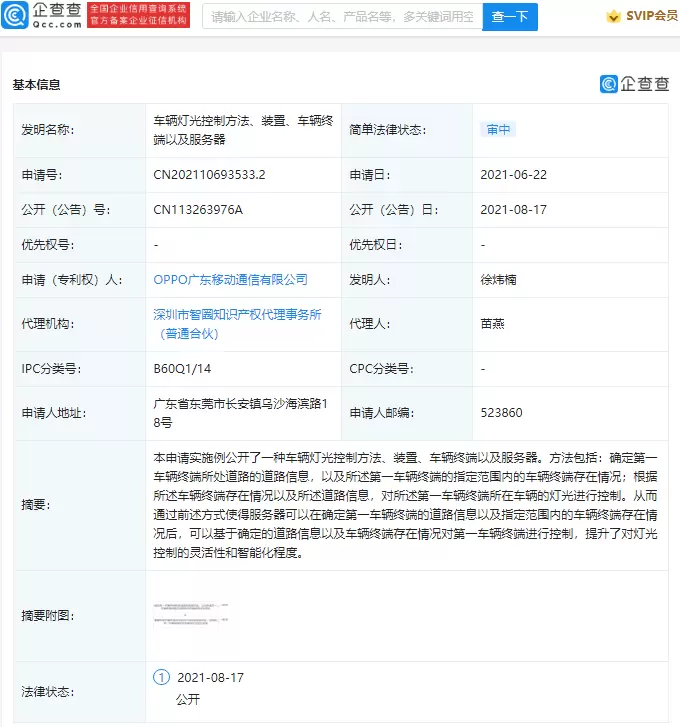Click the IPC classification B60Q1/14

coord(184,369)
